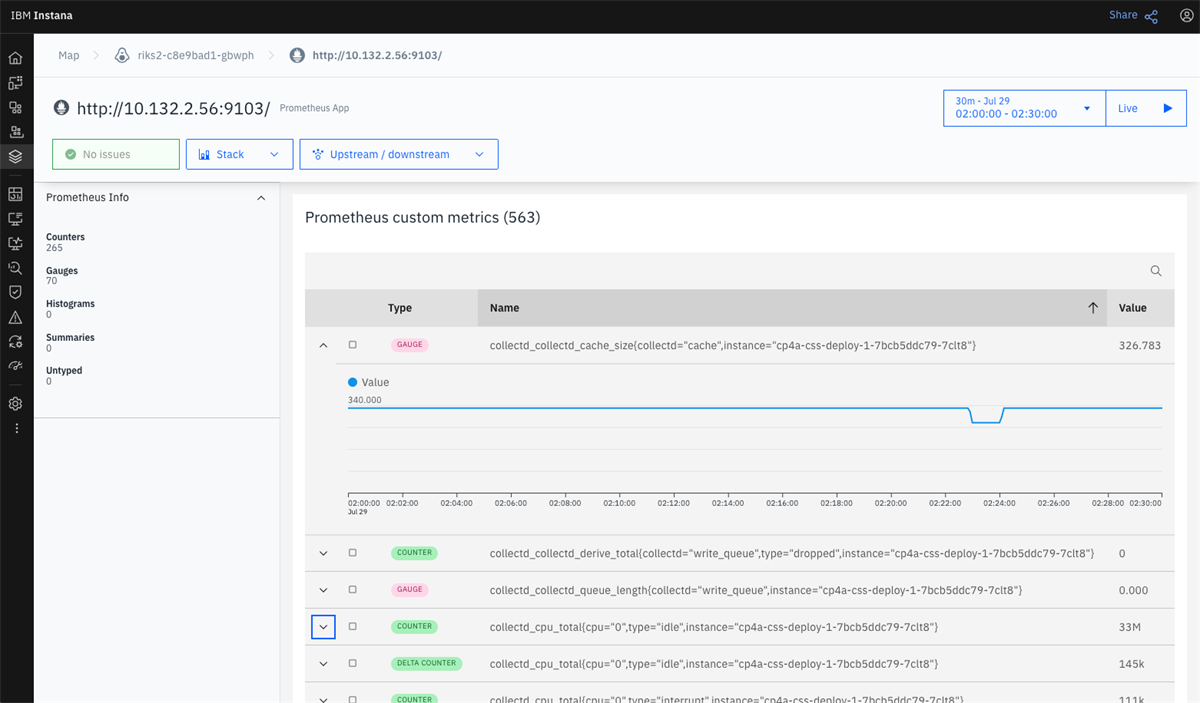Collapse the Prometheus Info panel
Screen dimensions: 1200x703
261,198
